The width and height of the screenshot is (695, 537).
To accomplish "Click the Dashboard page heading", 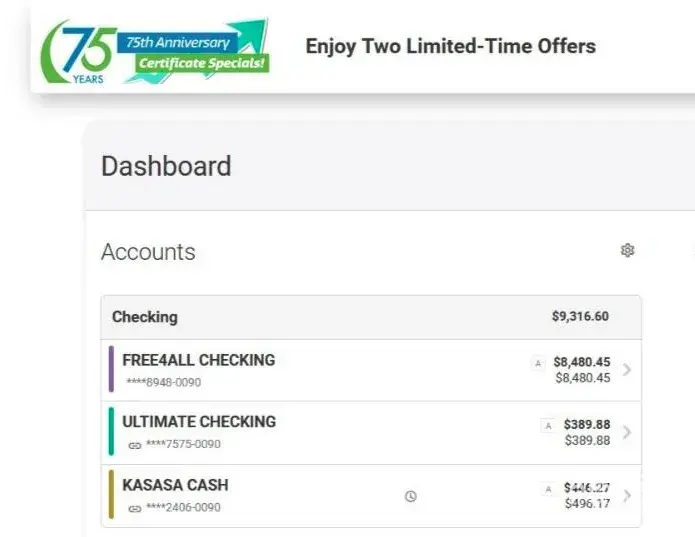I will pyautogui.click(x=166, y=166).
